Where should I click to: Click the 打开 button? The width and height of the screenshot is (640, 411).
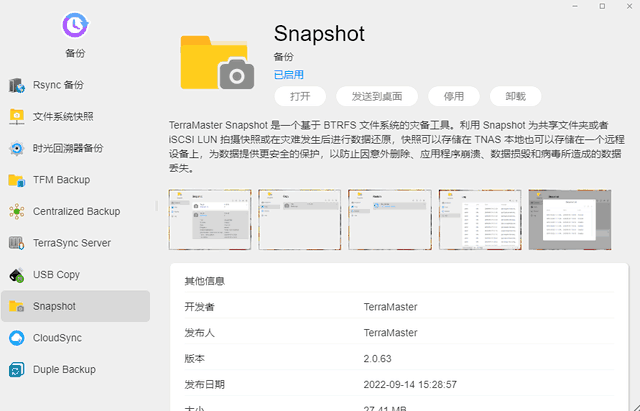tap(300, 96)
